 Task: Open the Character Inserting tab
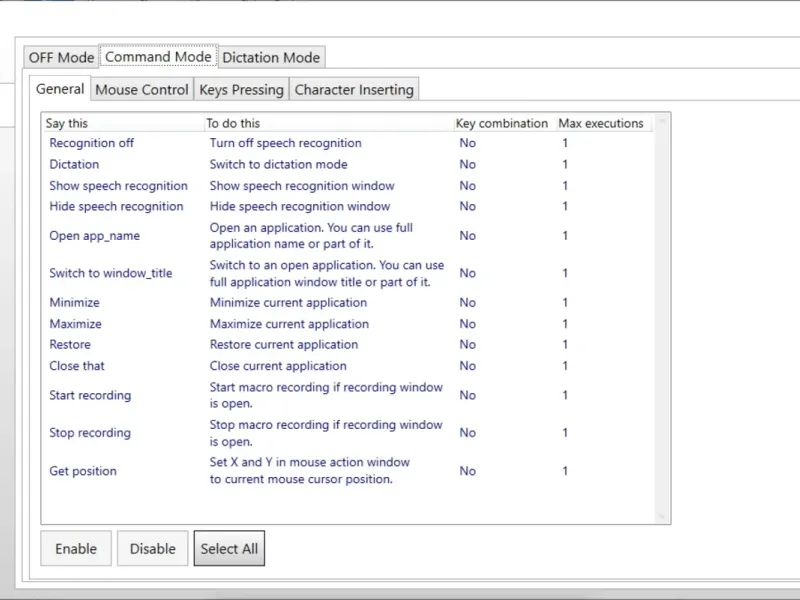coord(354,89)
